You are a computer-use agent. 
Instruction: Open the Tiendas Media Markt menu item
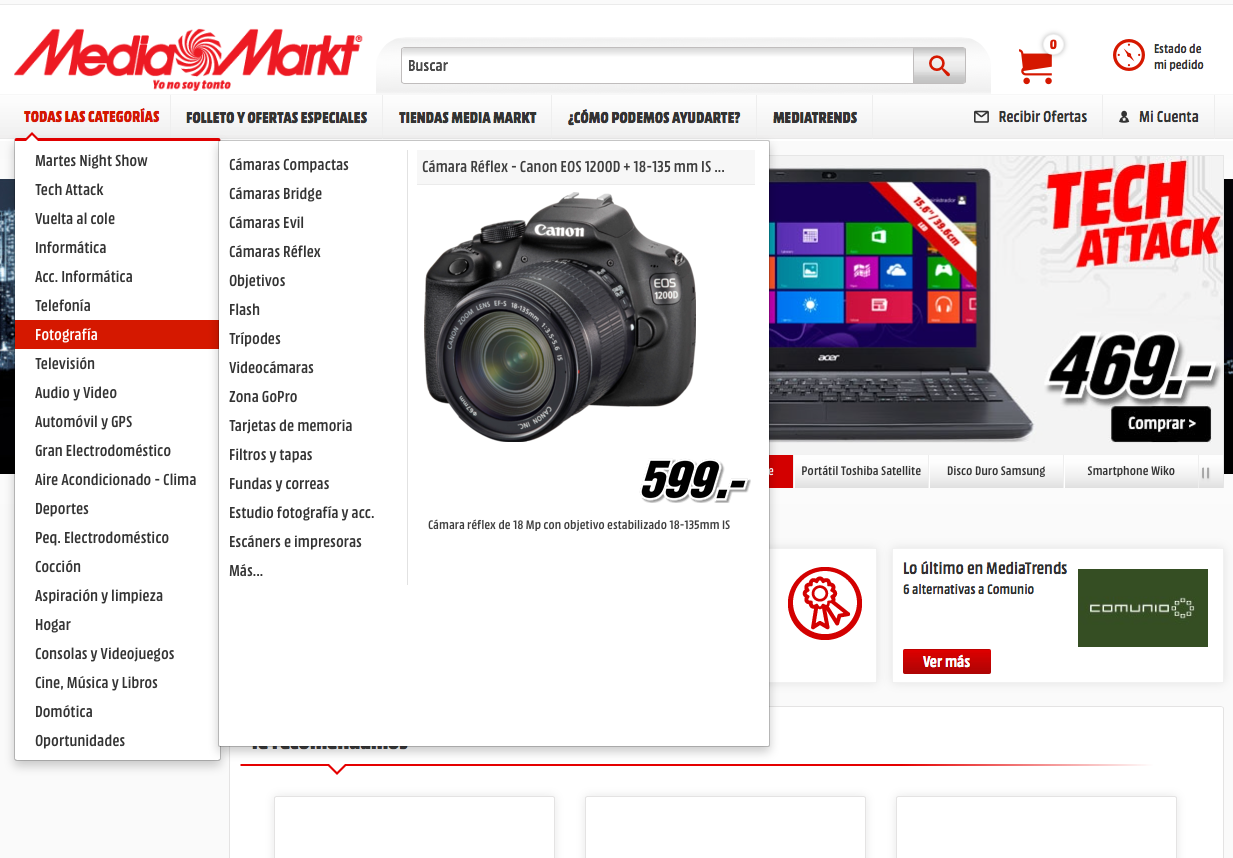click(468, 117)
